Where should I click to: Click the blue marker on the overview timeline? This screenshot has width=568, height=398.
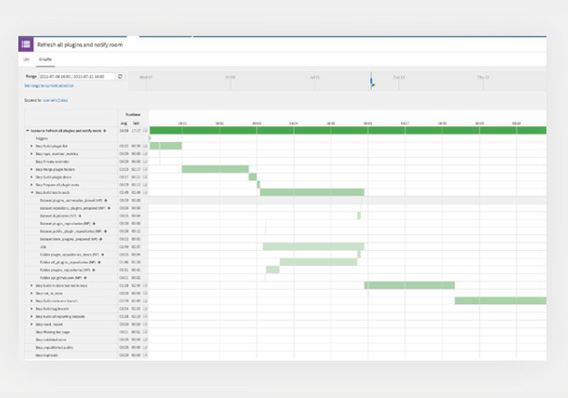coord(371,80)
